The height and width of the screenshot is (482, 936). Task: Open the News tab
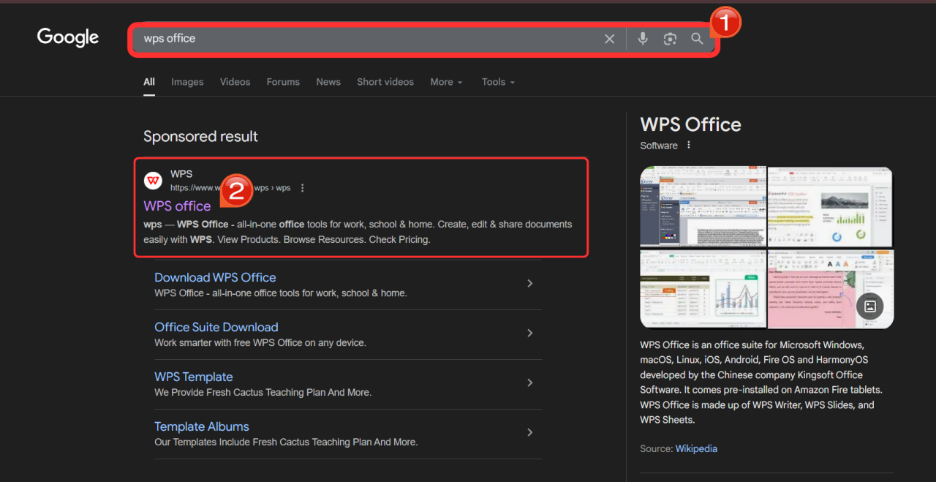328,82
